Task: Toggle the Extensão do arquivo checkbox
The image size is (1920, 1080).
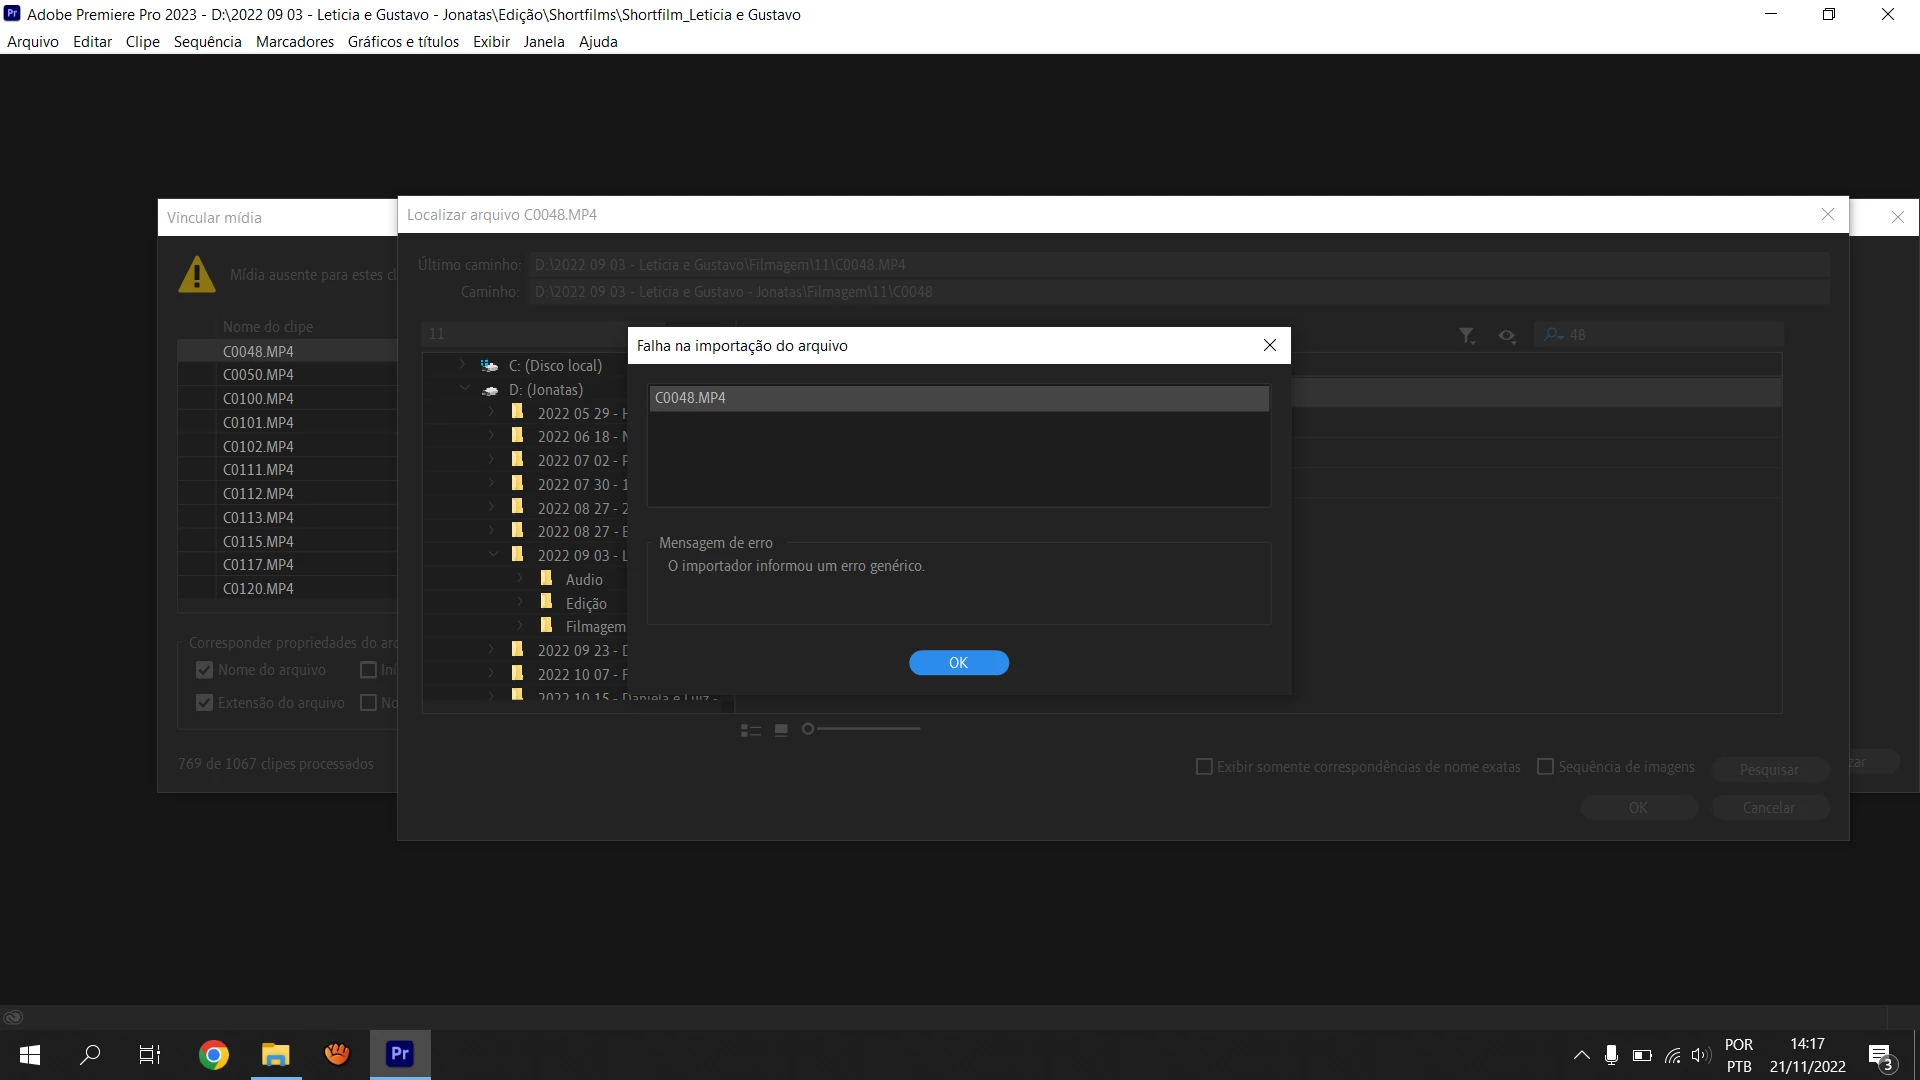Action: (x=205, y=703)
